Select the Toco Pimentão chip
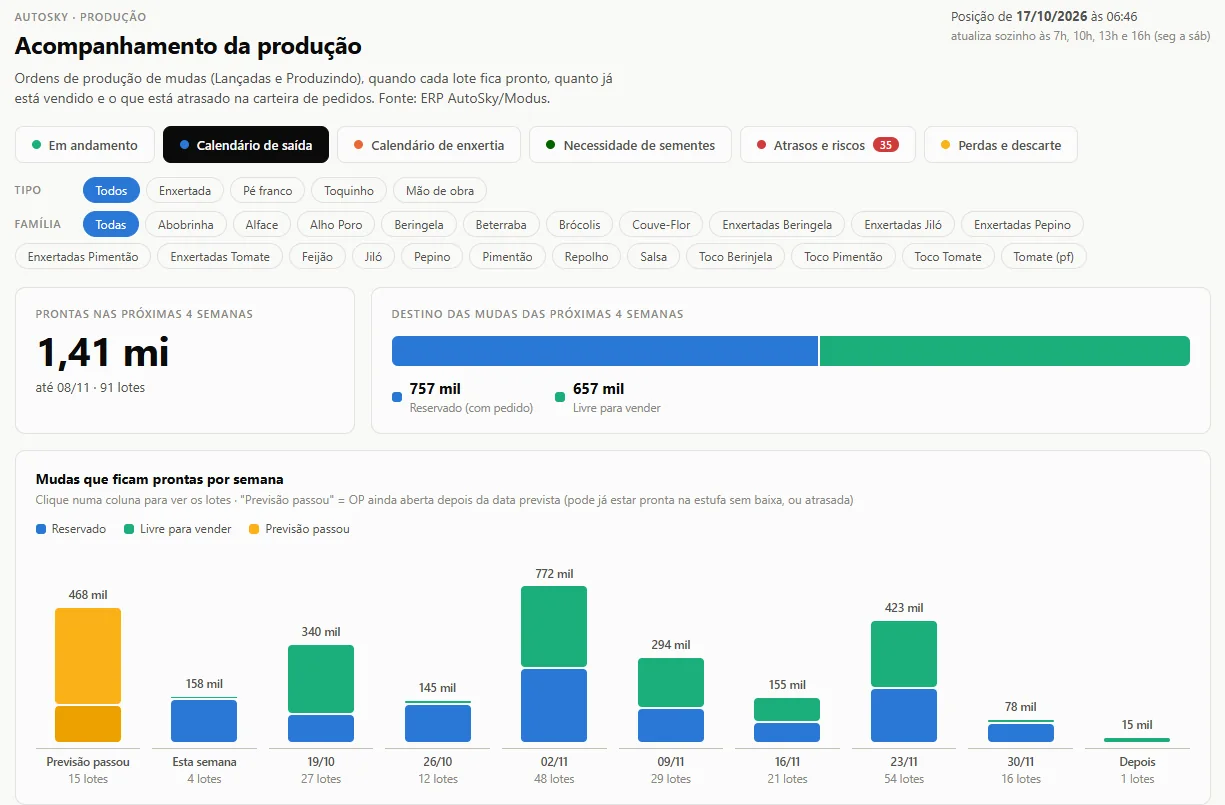 (x=843, y=256)
